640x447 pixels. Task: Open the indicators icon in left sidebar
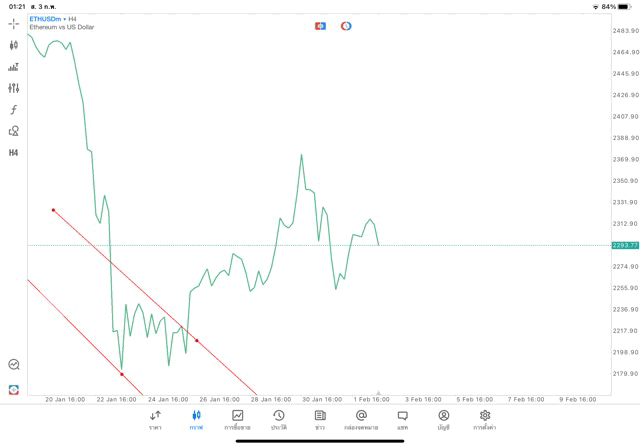pos(14,67)
